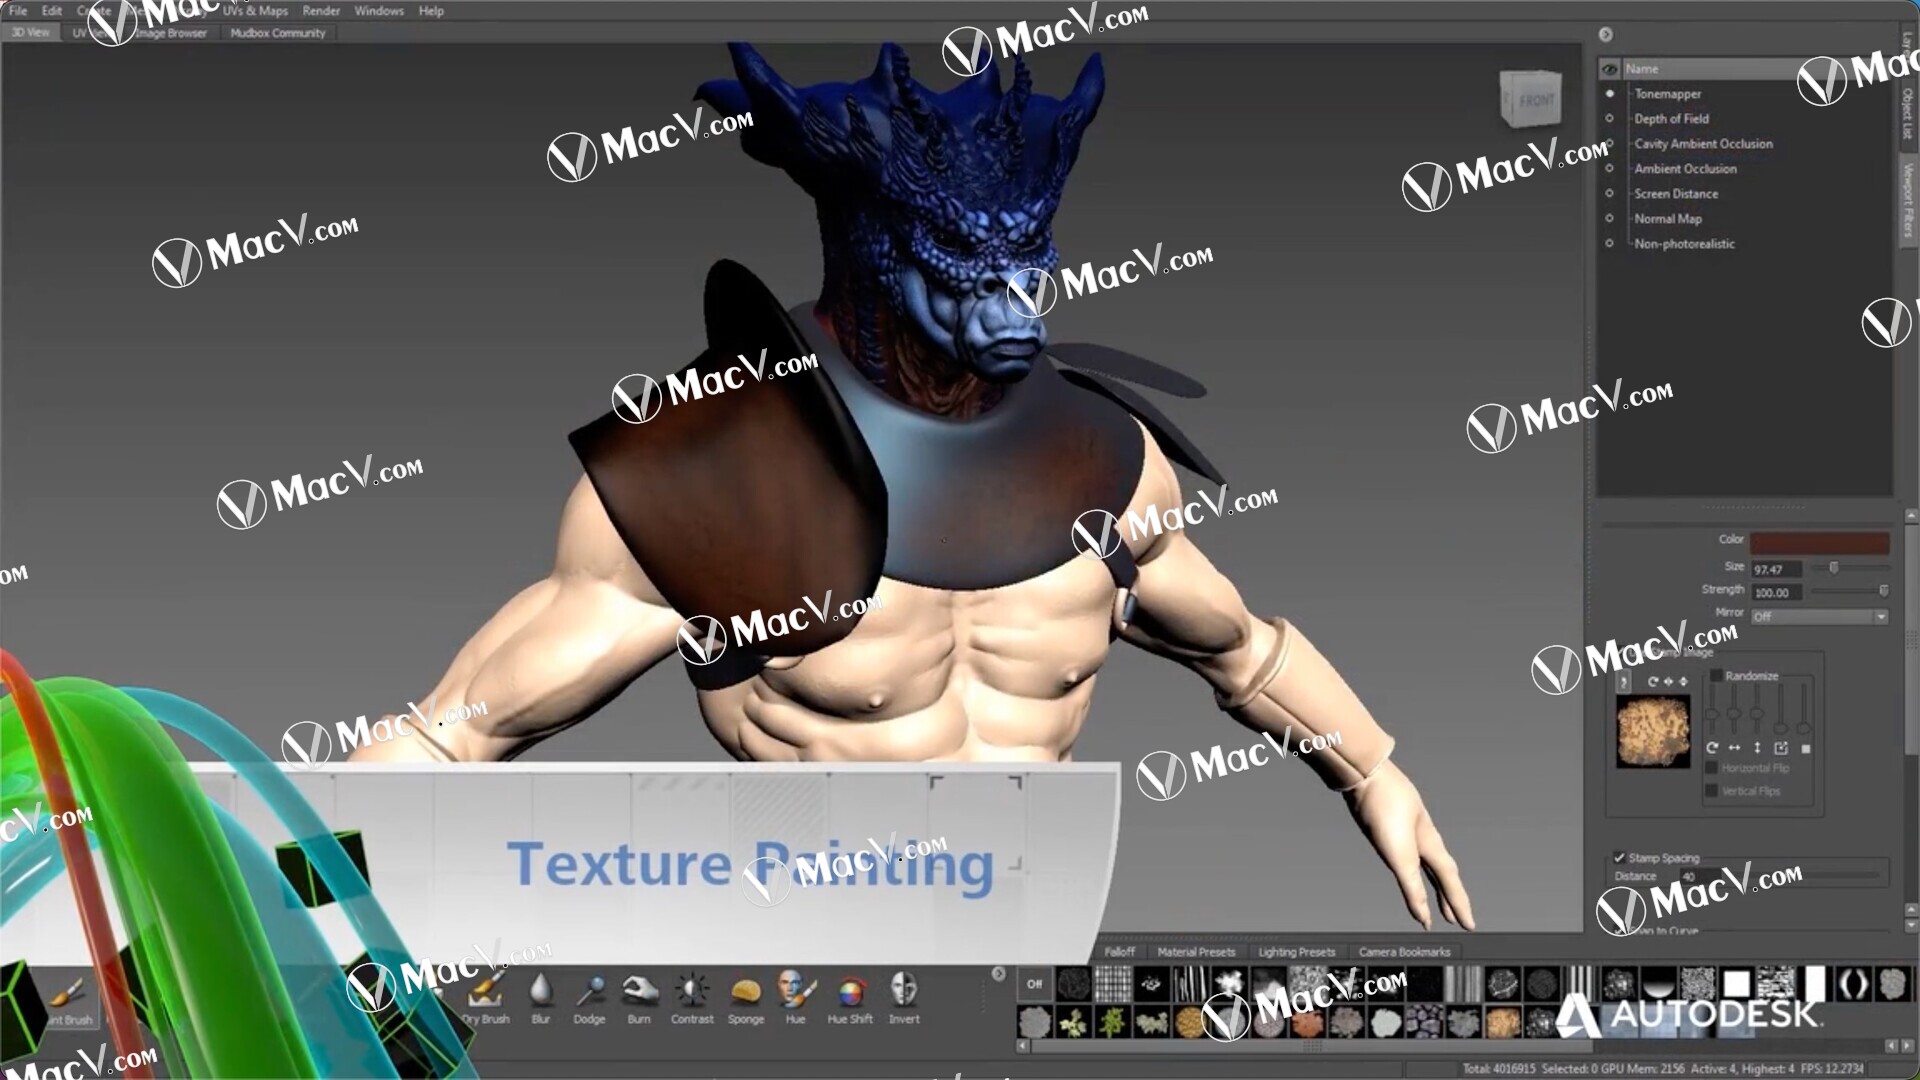Image resolution: width=1920 pixels, height=1080 pixels.
Task: Enable the Randomize checkbox
Action: pos(1716,676)
